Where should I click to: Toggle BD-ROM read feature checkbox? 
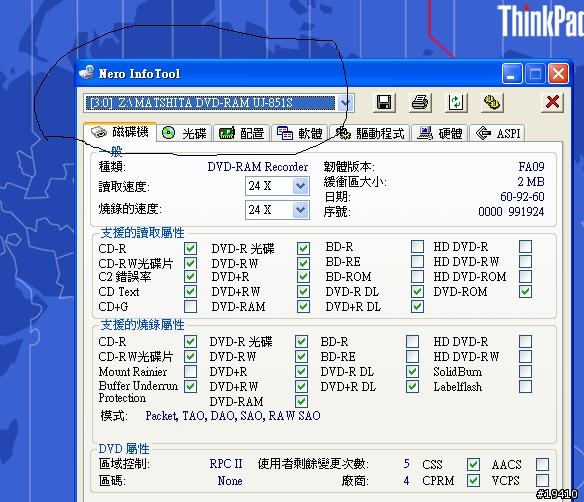click(x=417, y=276)
